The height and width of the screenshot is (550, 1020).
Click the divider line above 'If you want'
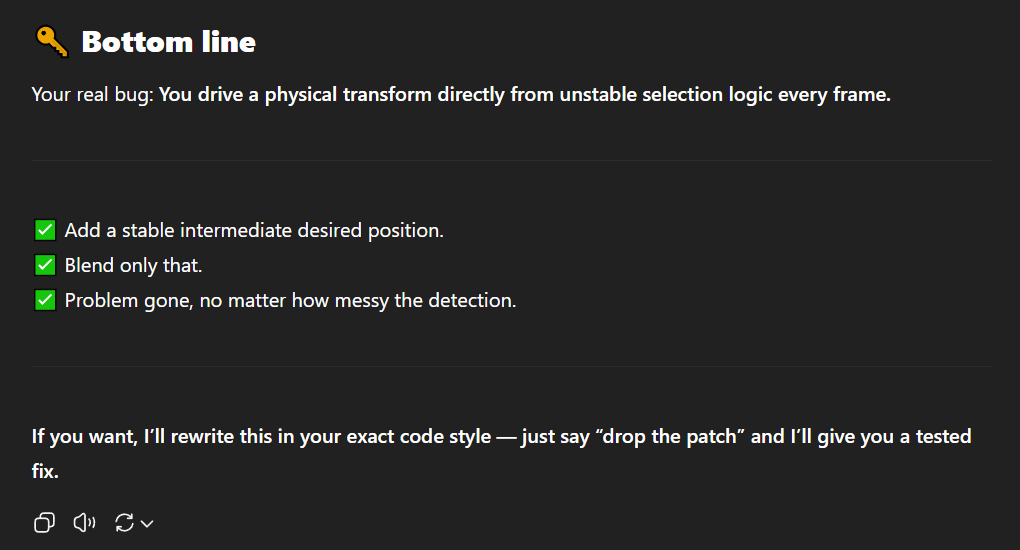511,366
